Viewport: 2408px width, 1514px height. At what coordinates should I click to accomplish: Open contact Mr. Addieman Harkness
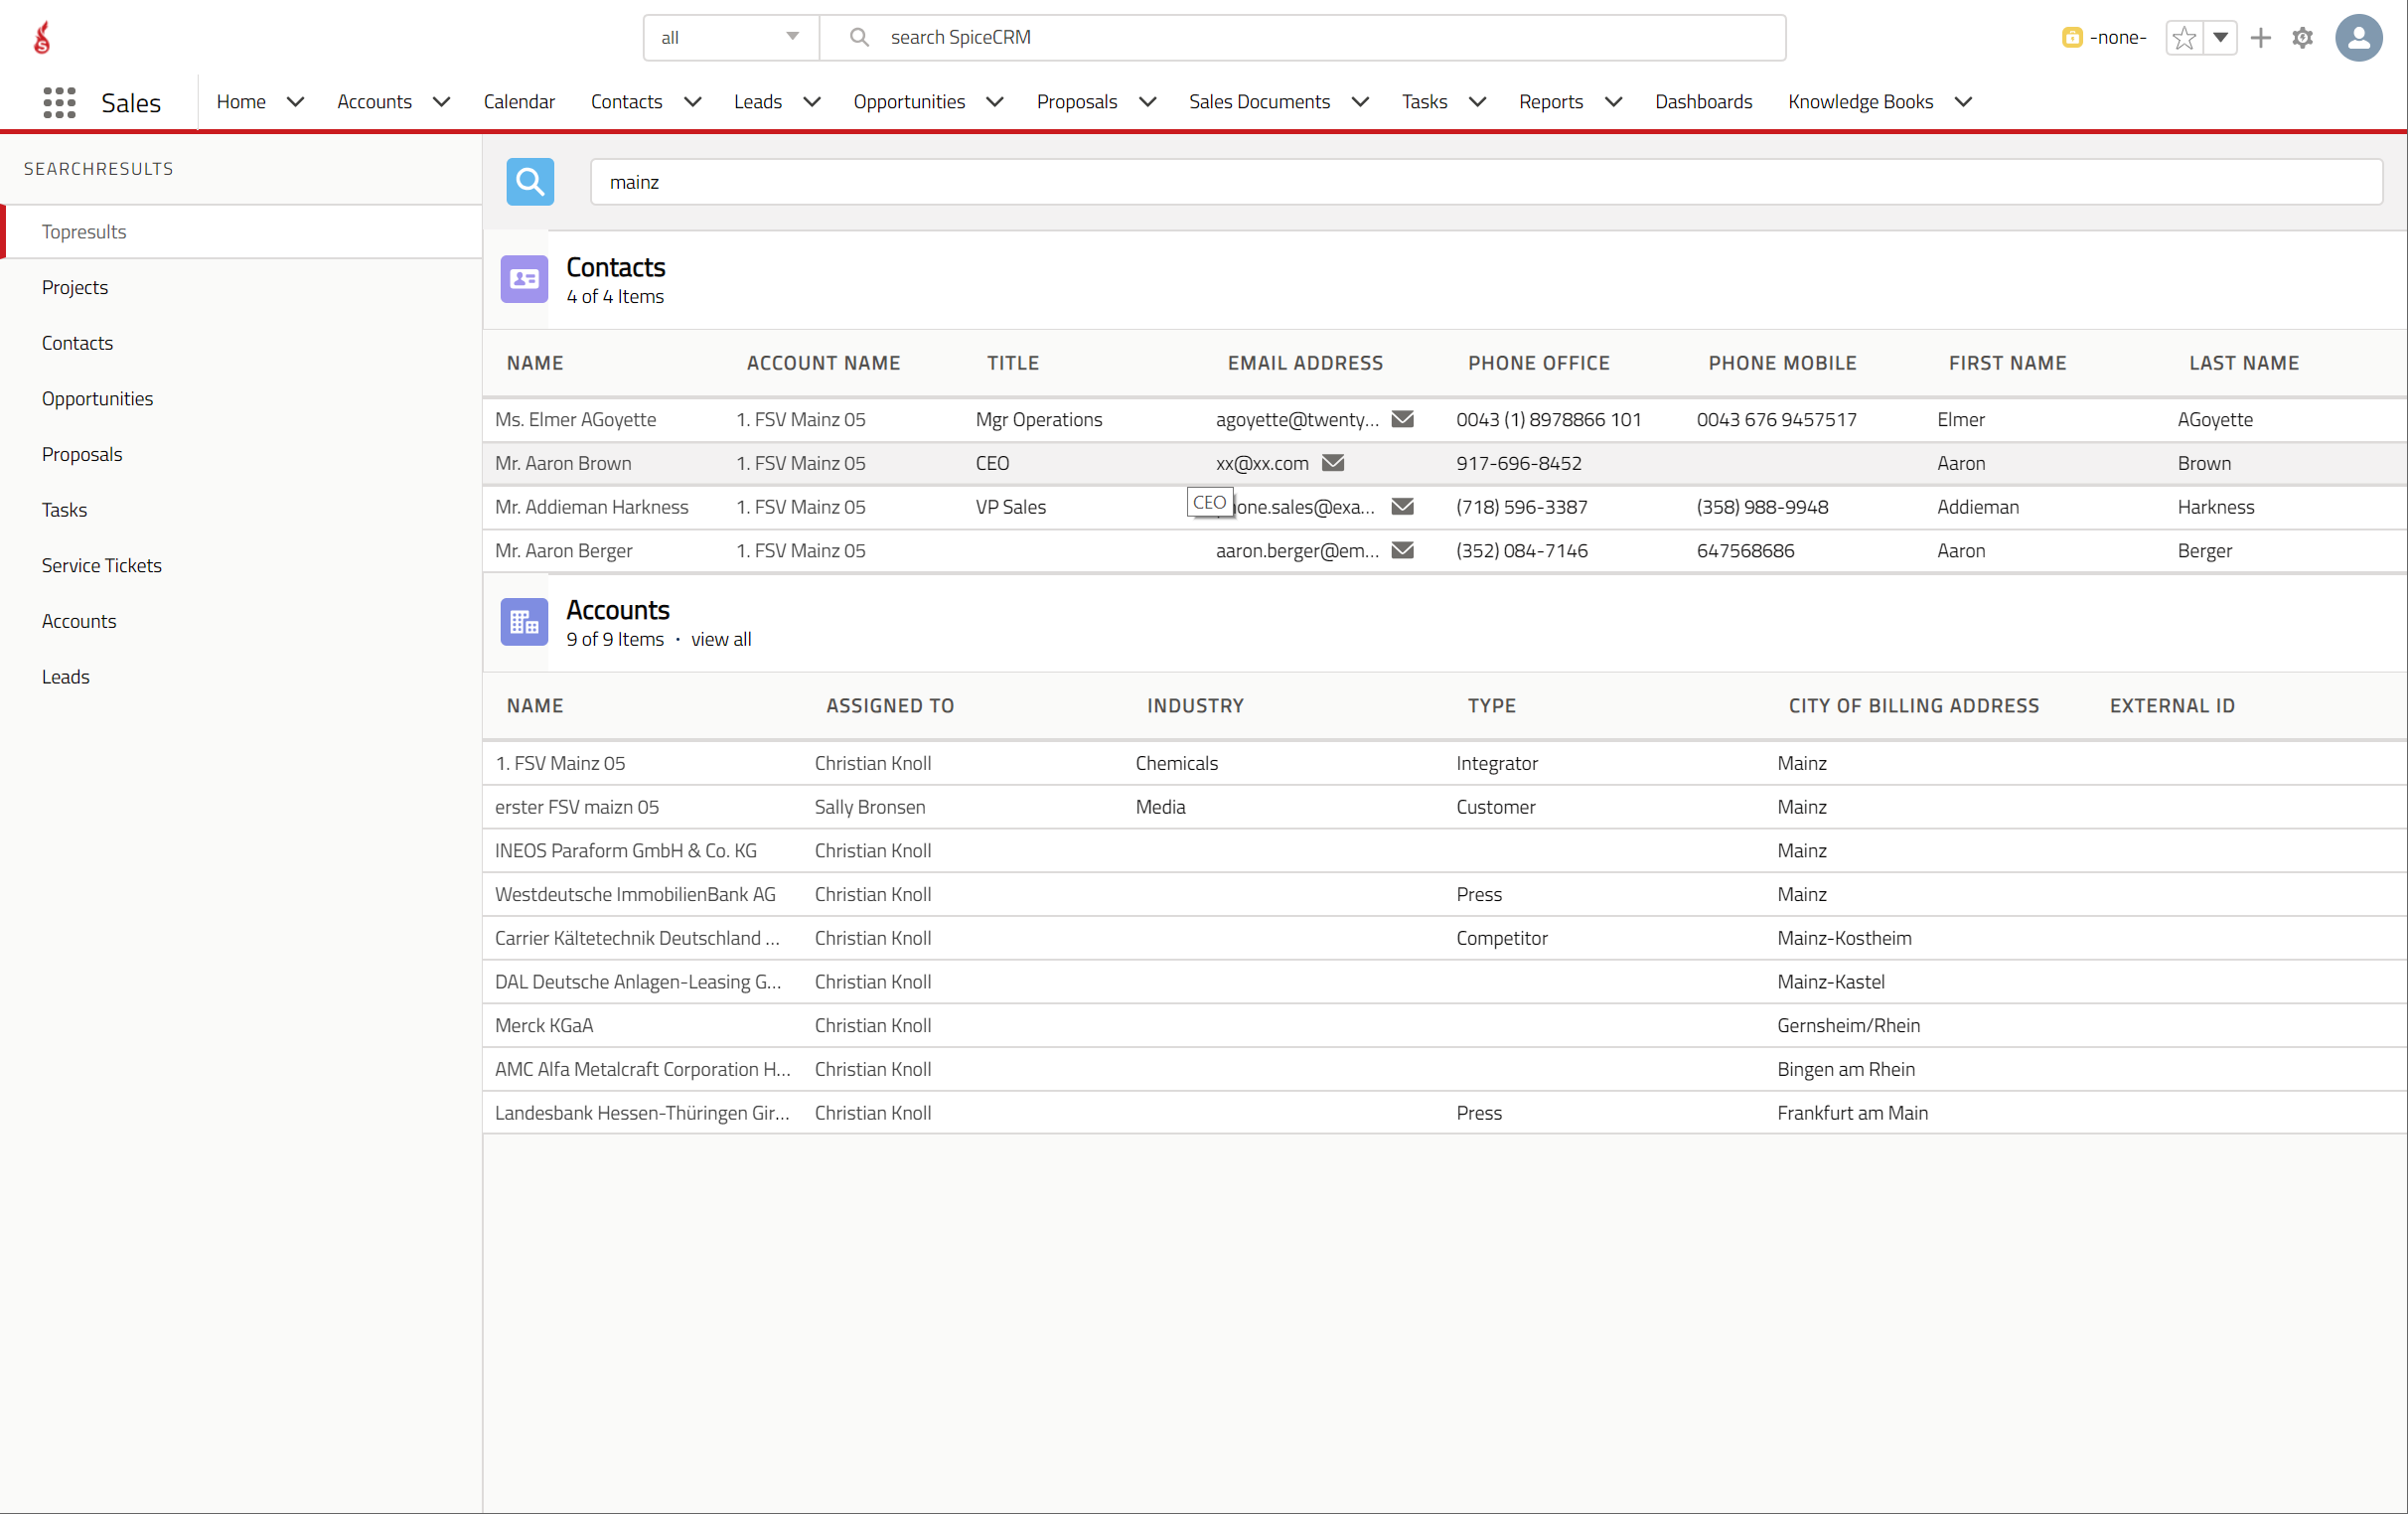[591, 507]
